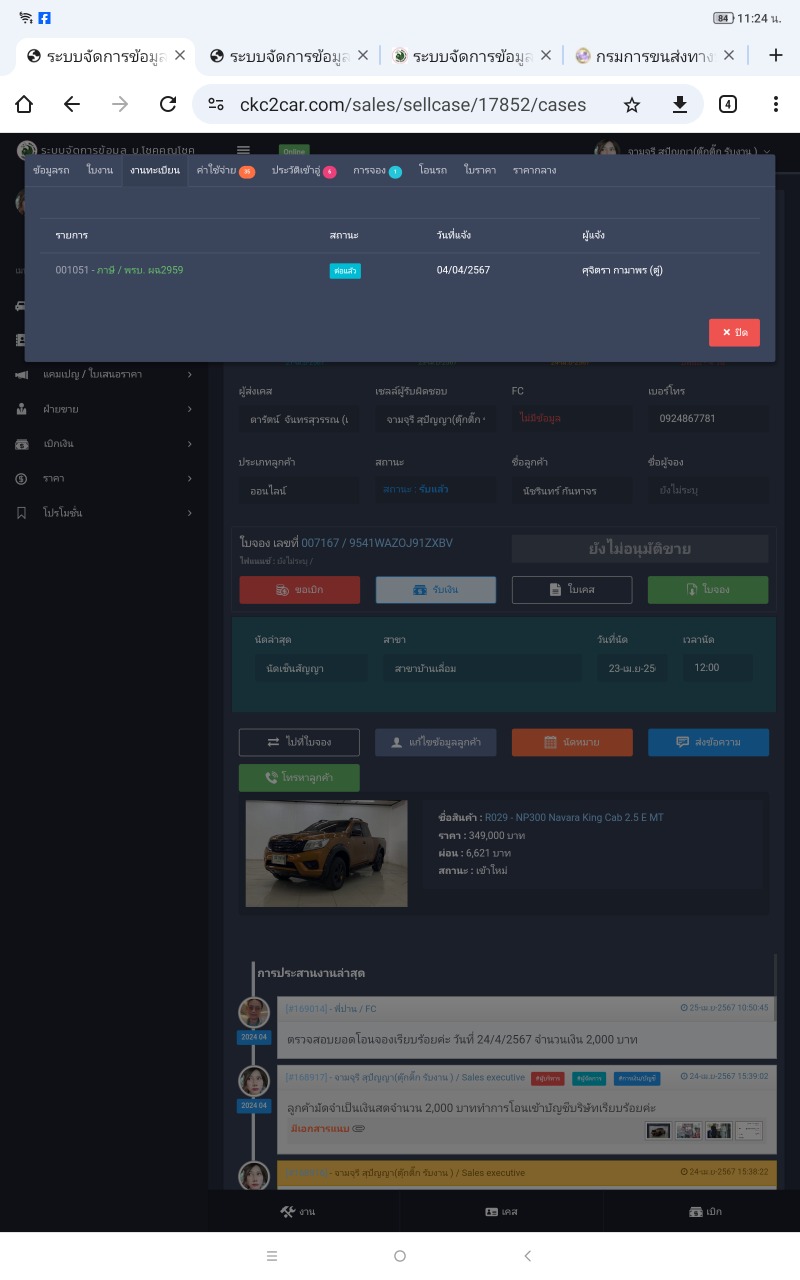The width and height of the screenshot is (800, 1280).
Task: Expand แคมเปญ / ใบเสนอราคา sidebar menu
Action: pos(104,374)
